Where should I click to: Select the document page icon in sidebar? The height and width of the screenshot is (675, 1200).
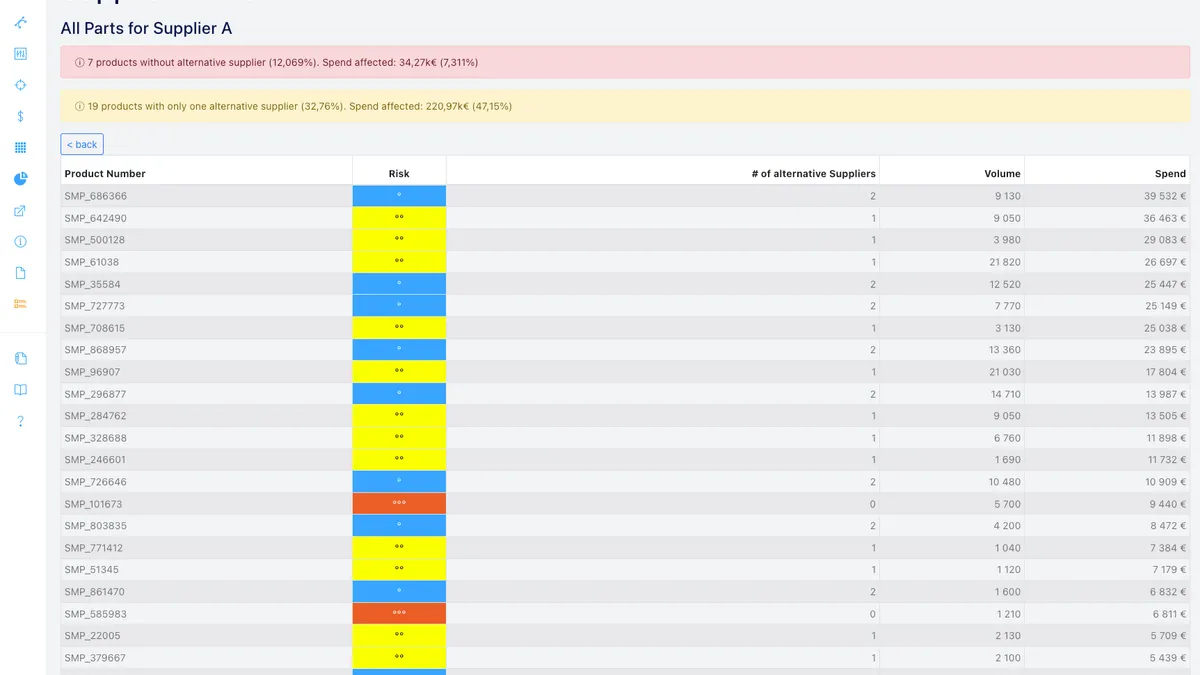pos(20,272)
